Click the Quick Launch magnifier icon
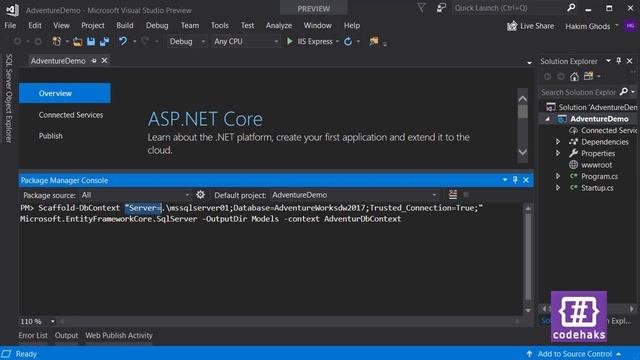This screenshot has height=360, width=640. pos(571,7)
